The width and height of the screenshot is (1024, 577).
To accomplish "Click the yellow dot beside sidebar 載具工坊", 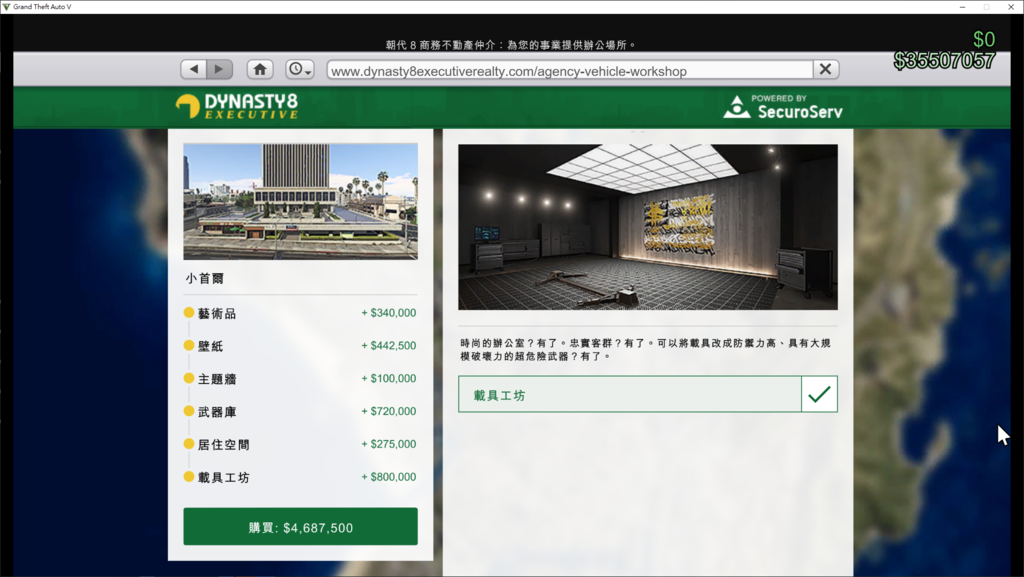I will (189, 476).
